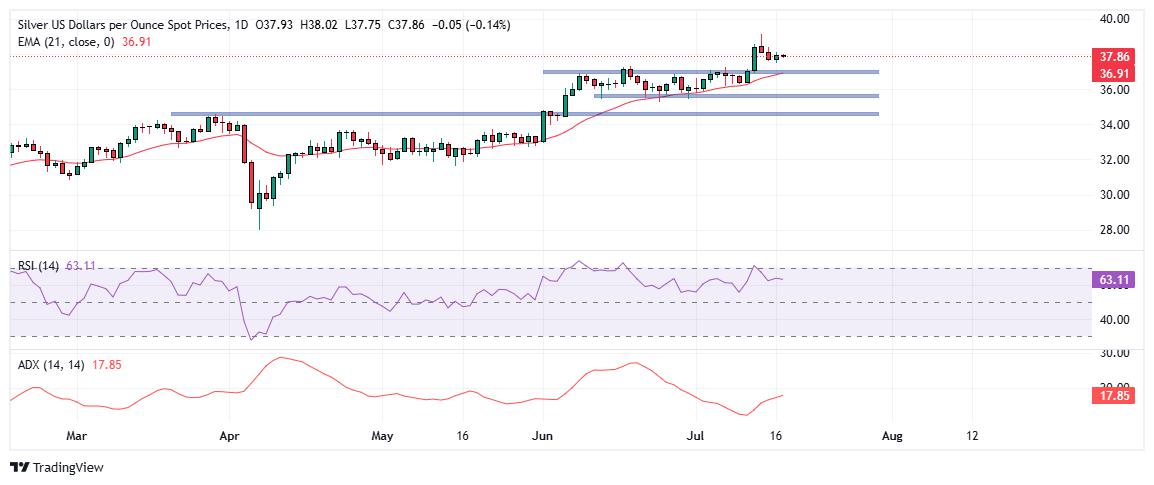Click the red 37.86 price label

click(x=1115, y=56)
